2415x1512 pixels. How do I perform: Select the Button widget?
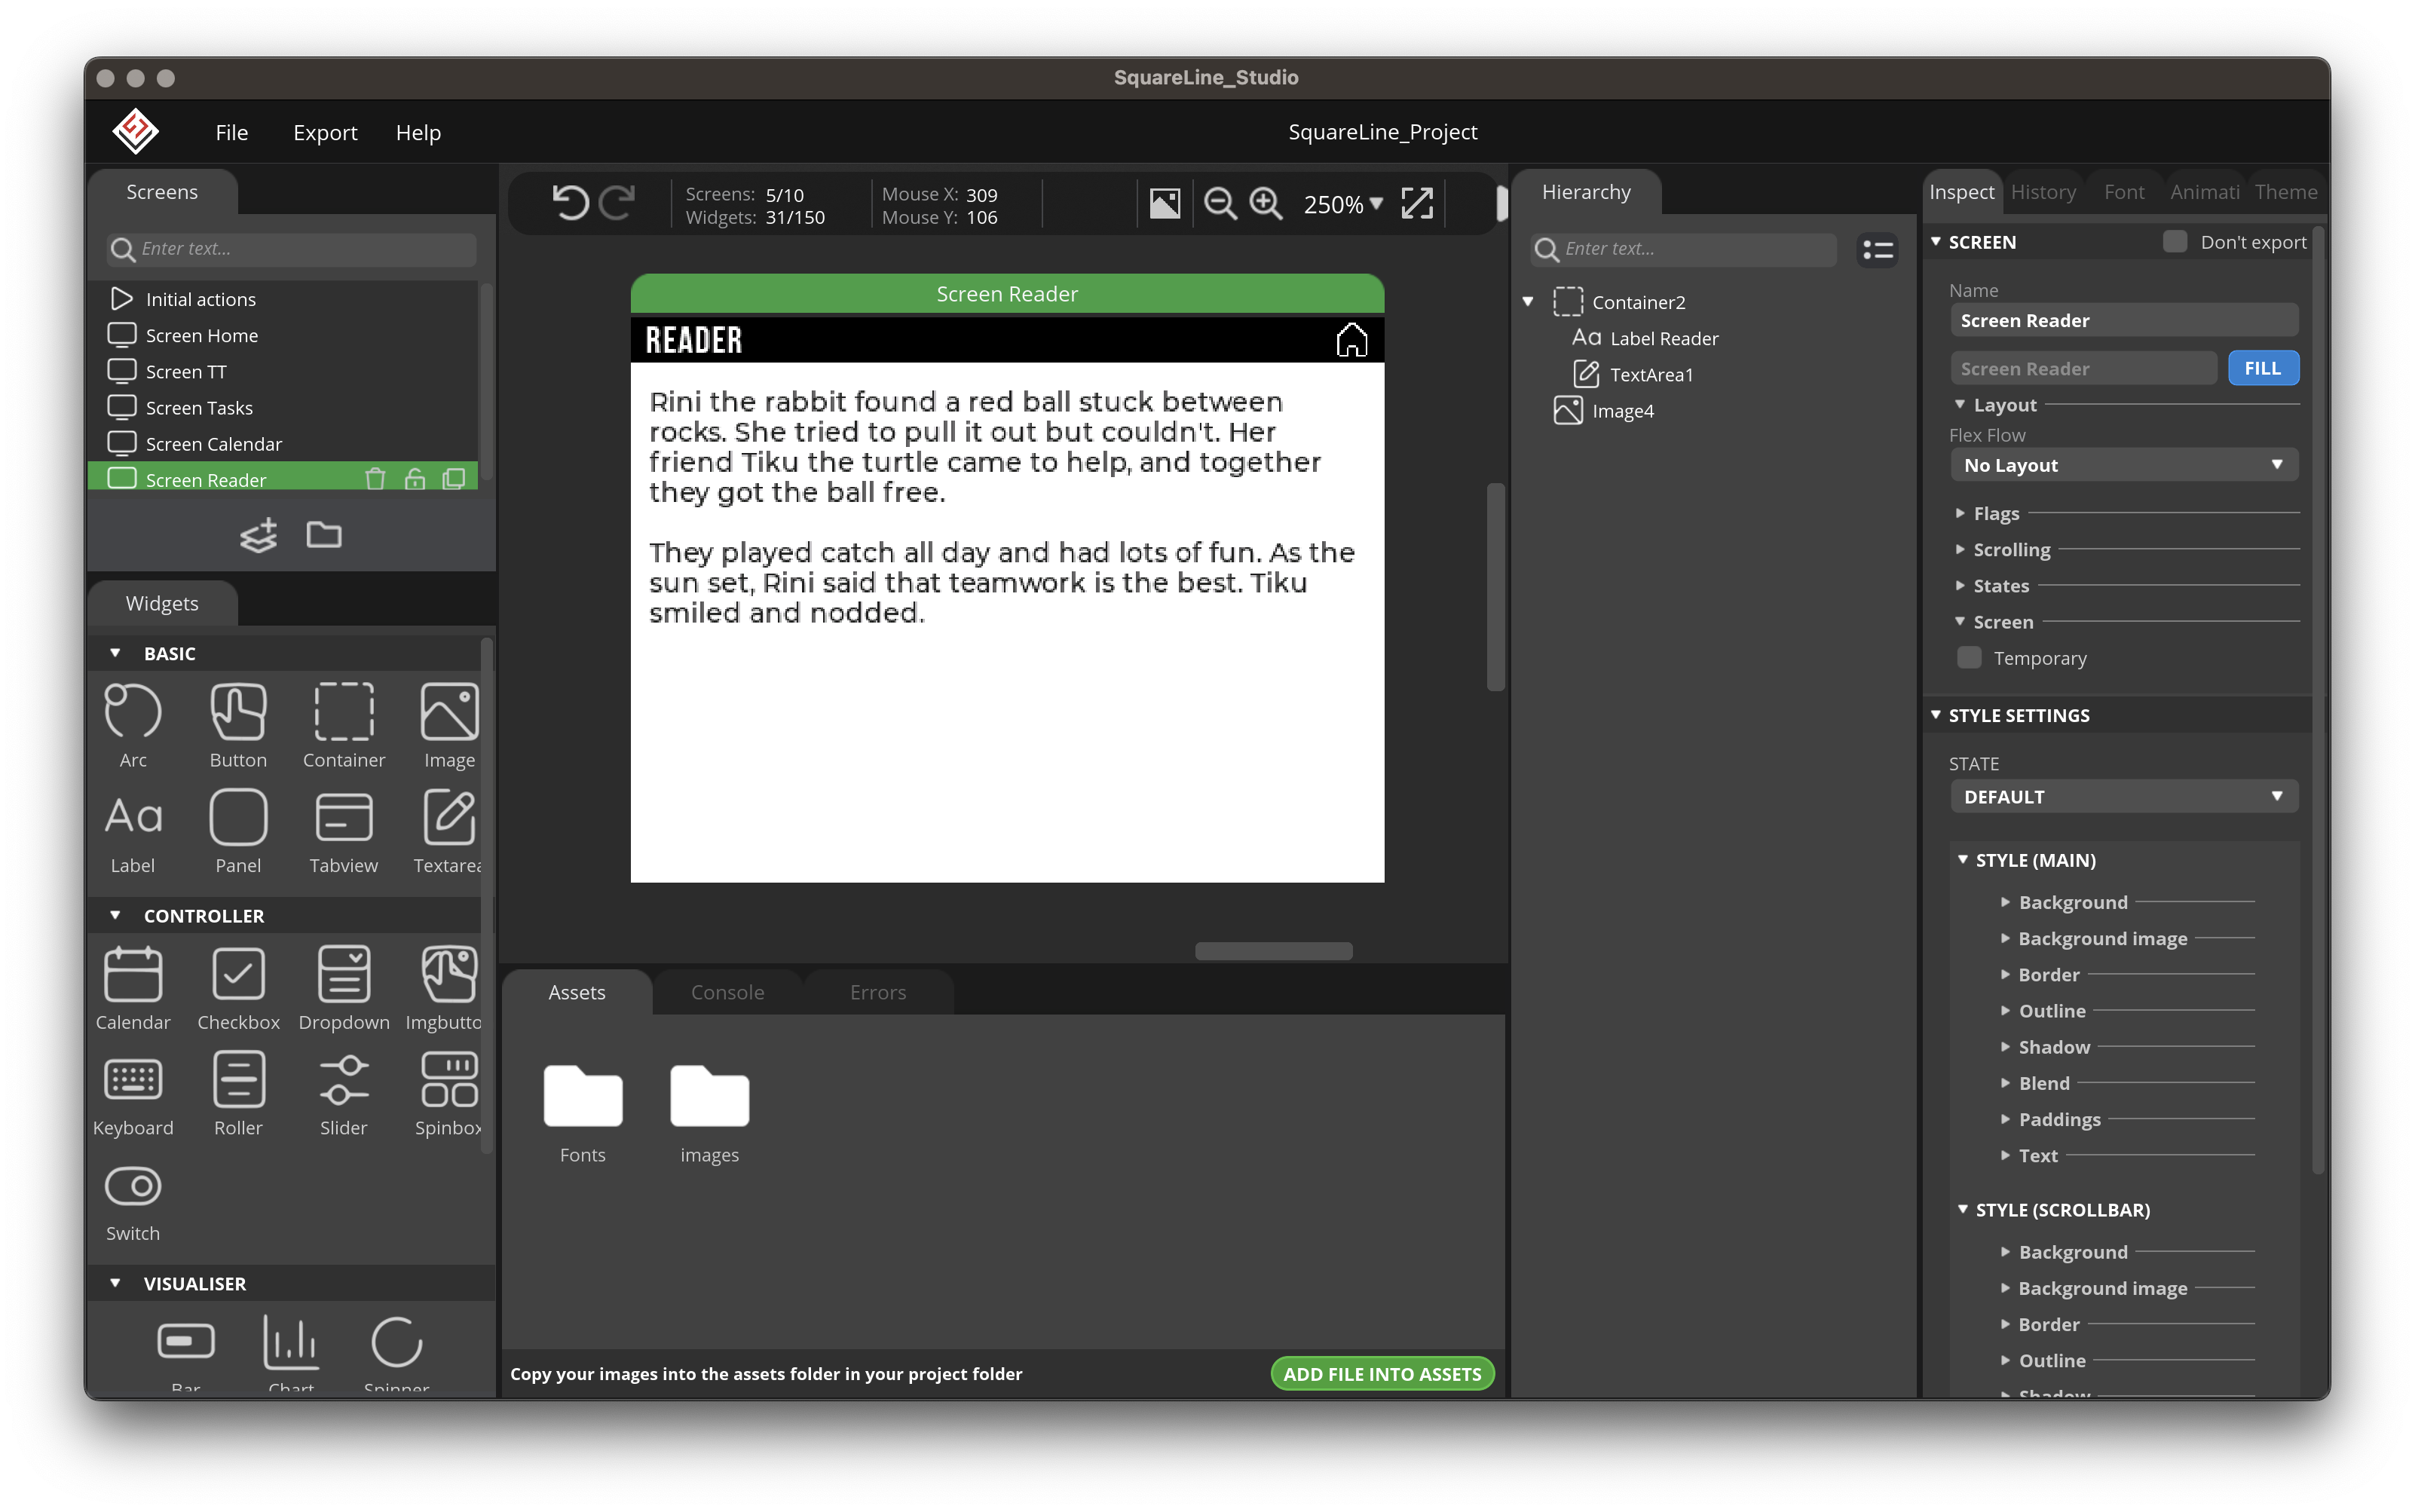pyautogui.click(x=238, y=725)
